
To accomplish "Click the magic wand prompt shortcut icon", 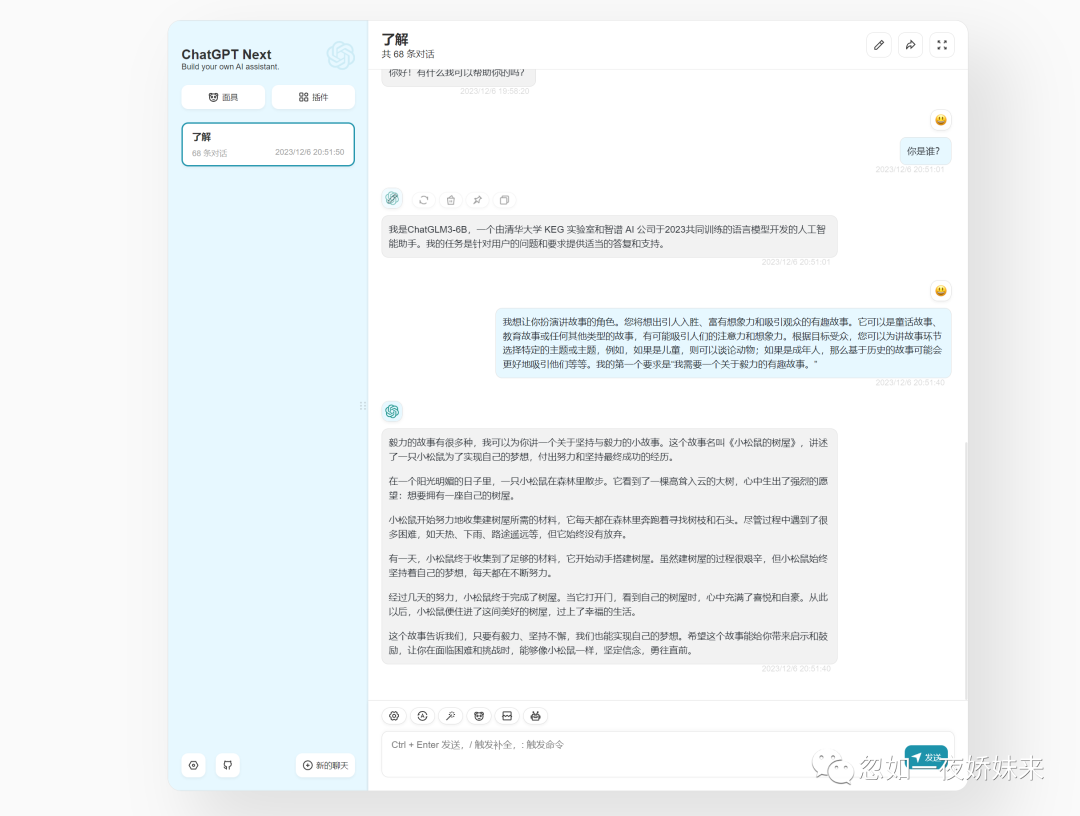I will pos(450,716).
